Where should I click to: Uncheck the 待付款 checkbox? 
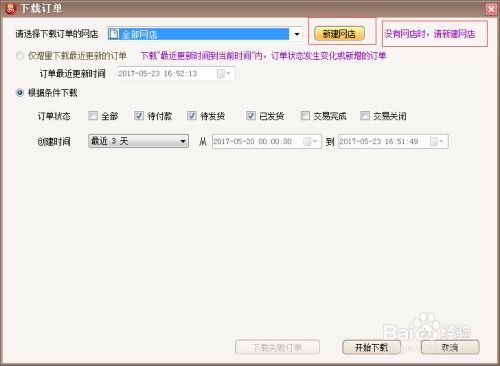click(x=139, y=116)
